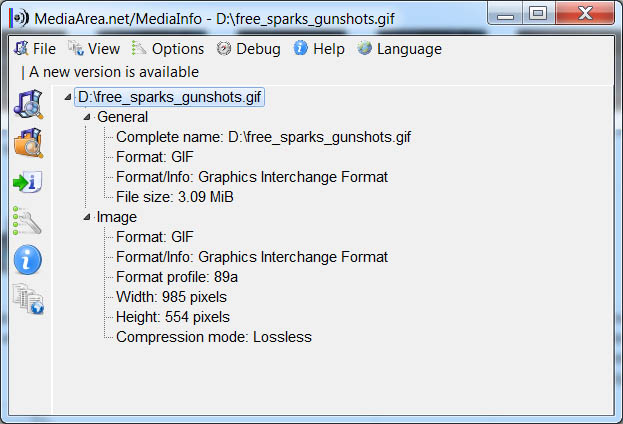The image size is (623, 424).
Task: Maximize the MediaInfo window
Action: click(538, 14)
